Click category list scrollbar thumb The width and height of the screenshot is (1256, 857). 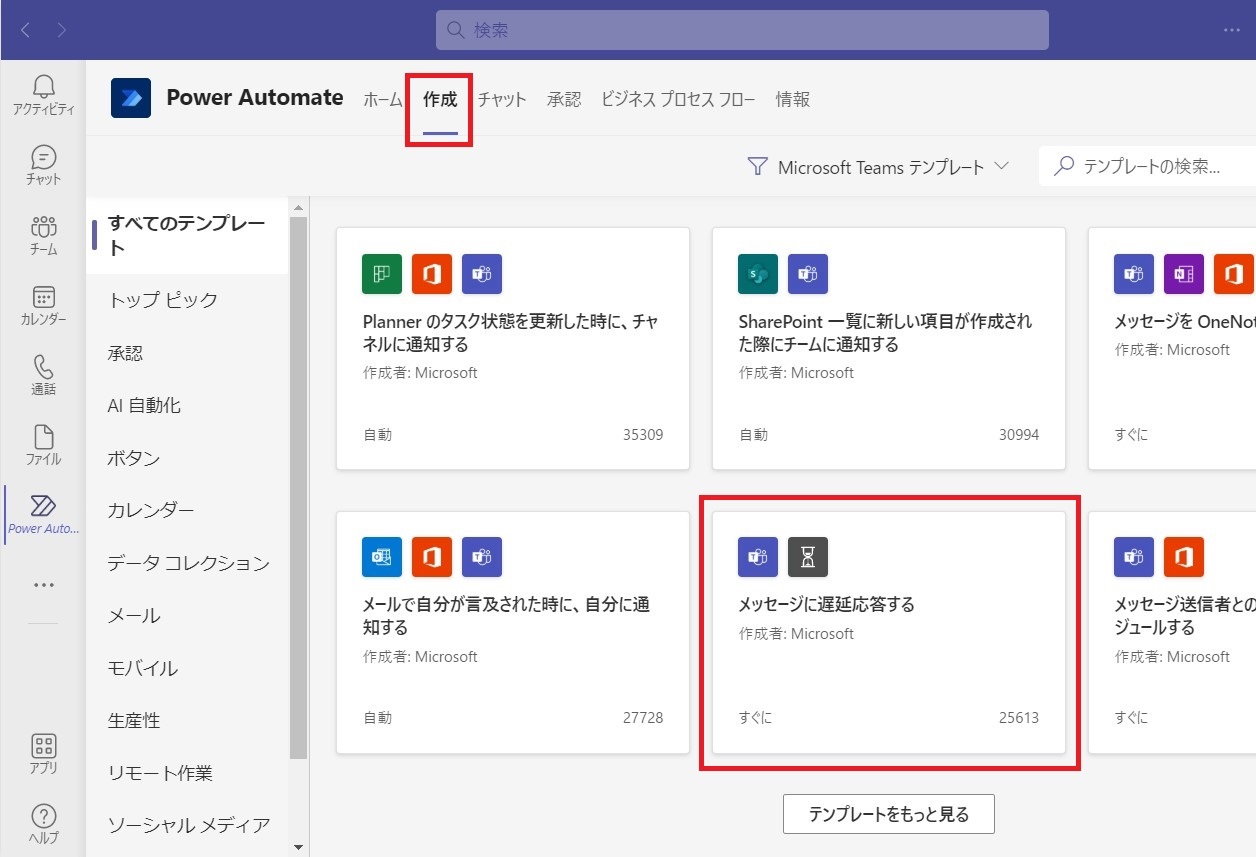(298, 487)
